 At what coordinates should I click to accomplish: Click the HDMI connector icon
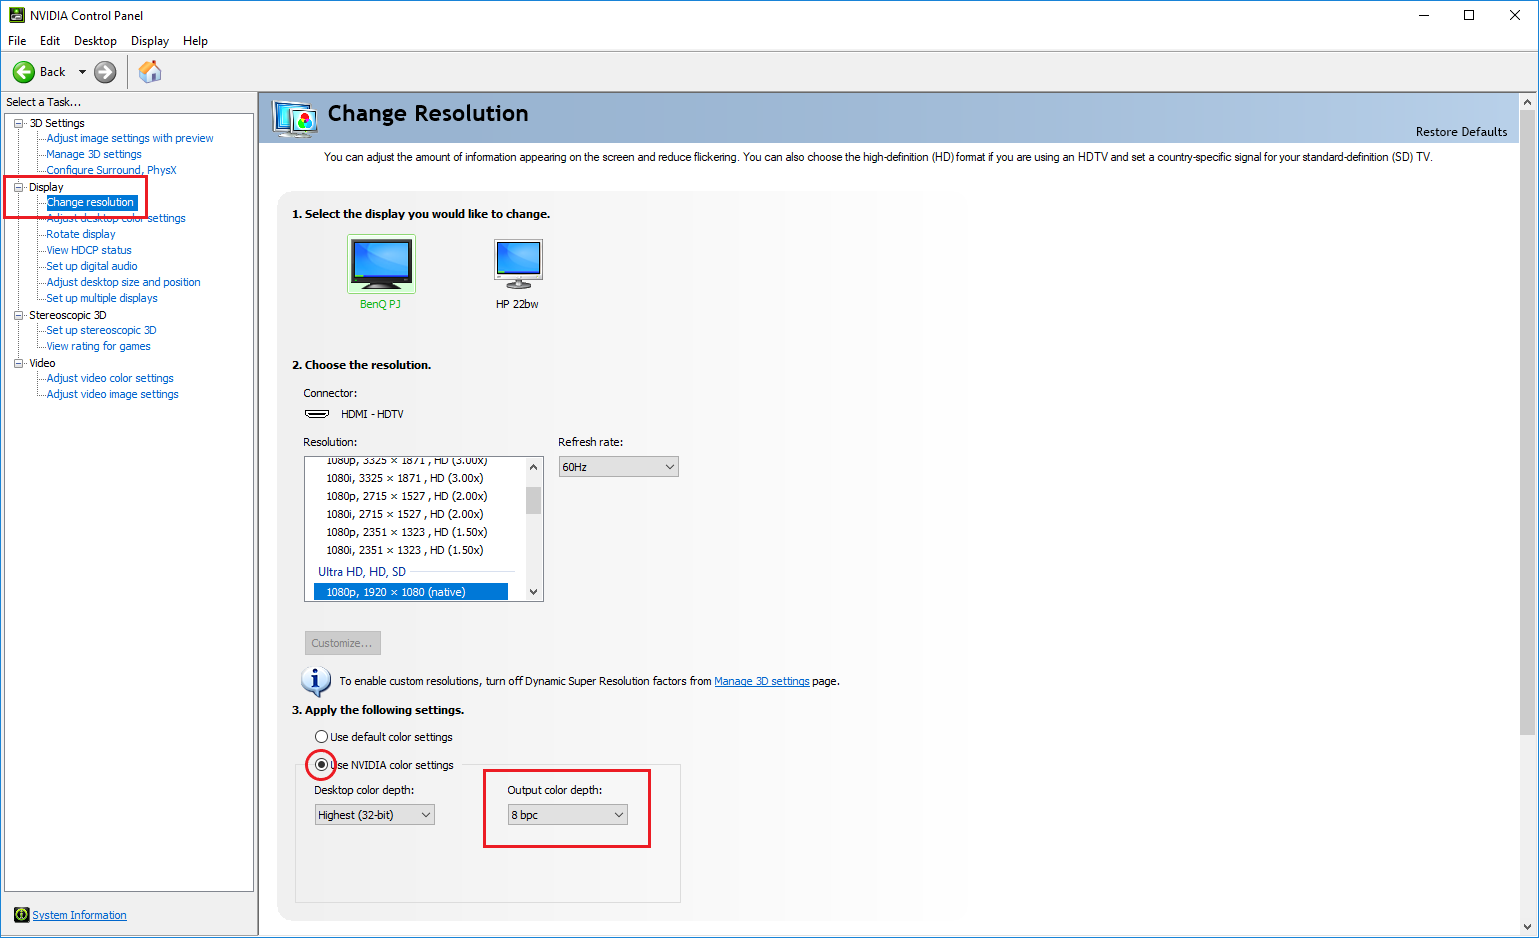click(x=317, y=414)
